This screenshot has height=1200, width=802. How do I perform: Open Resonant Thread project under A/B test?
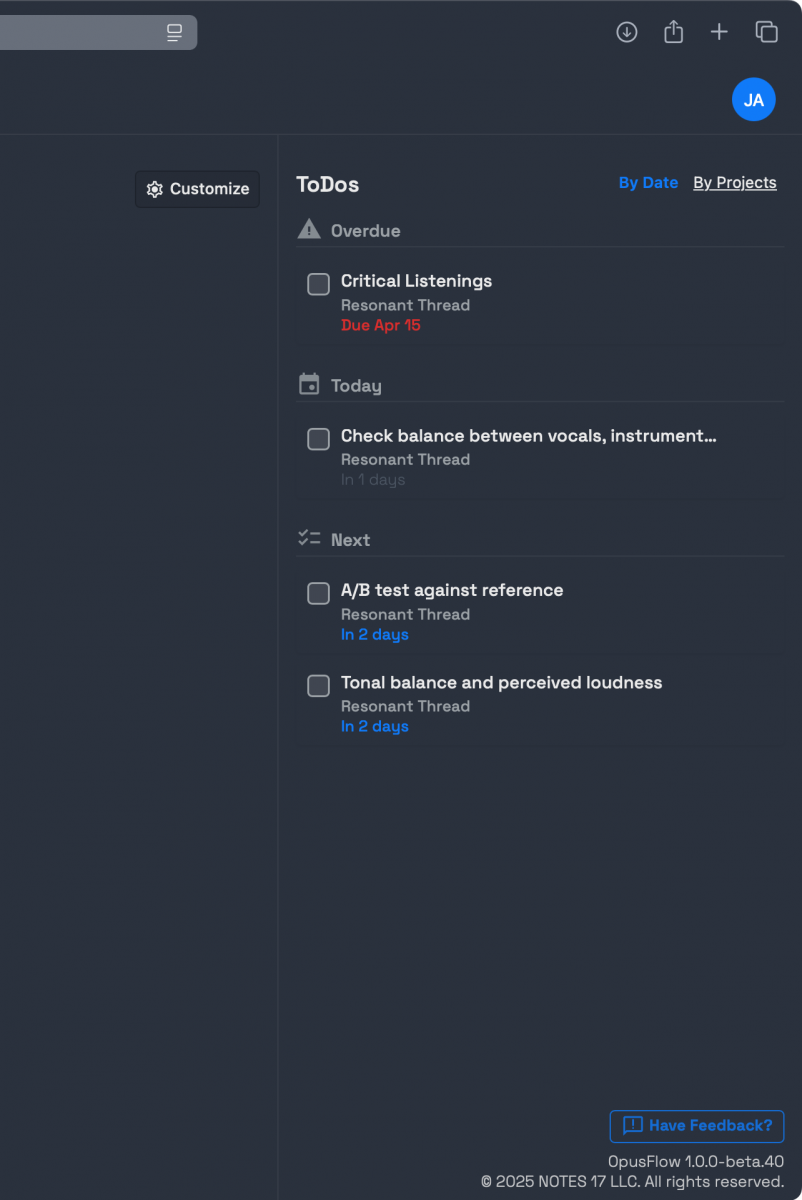click(405, 614)
